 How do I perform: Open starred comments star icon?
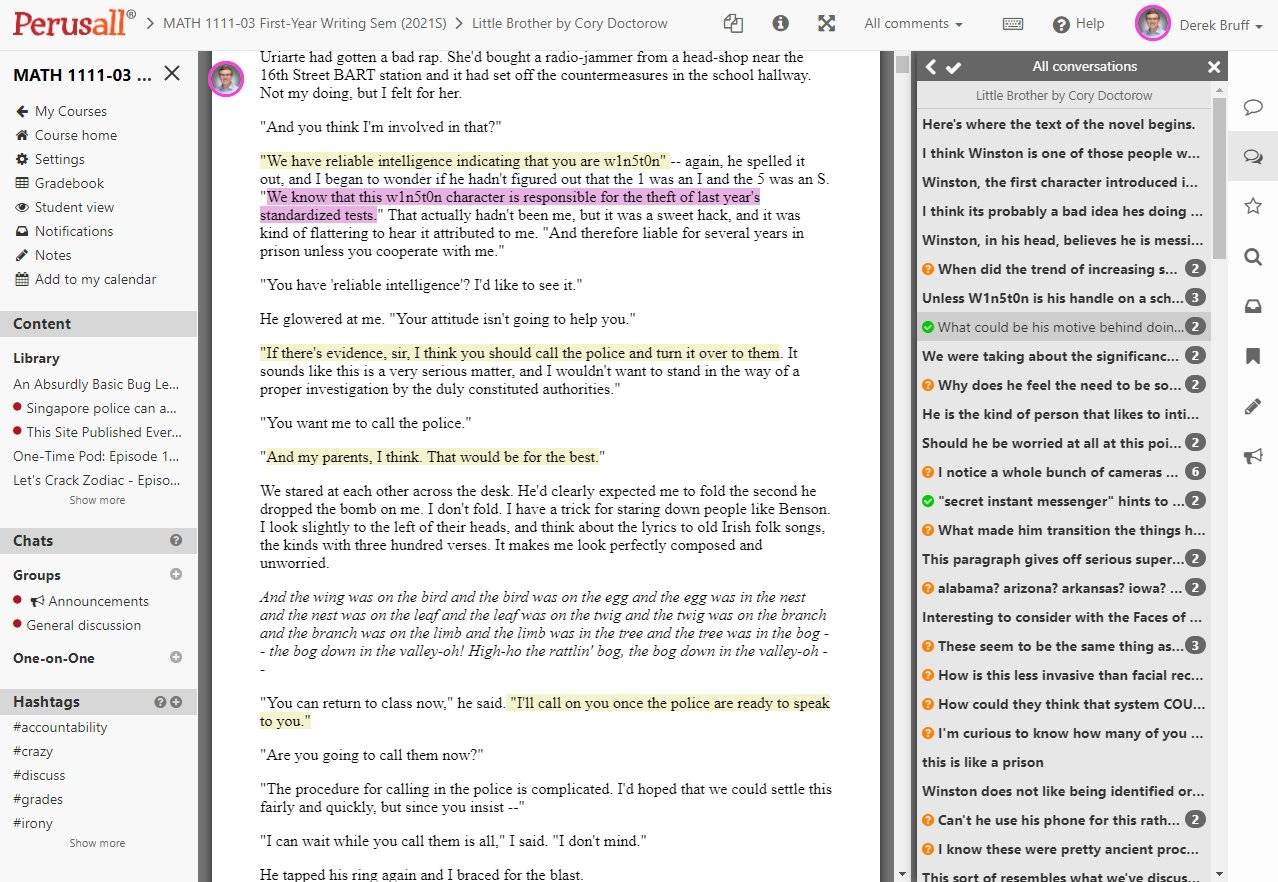click(1252, 206)
